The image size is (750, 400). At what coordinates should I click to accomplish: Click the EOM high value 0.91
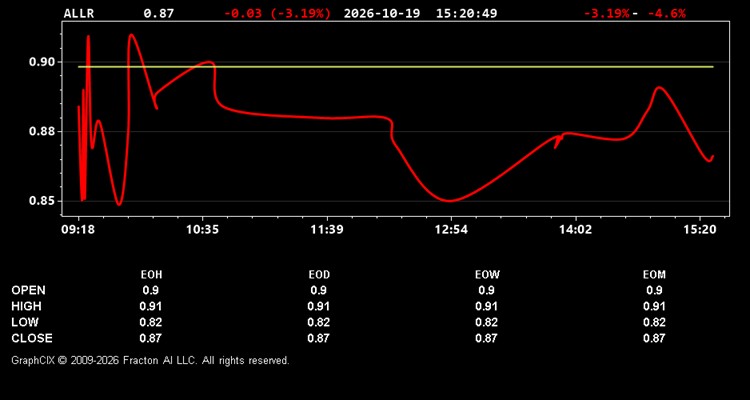654,306
